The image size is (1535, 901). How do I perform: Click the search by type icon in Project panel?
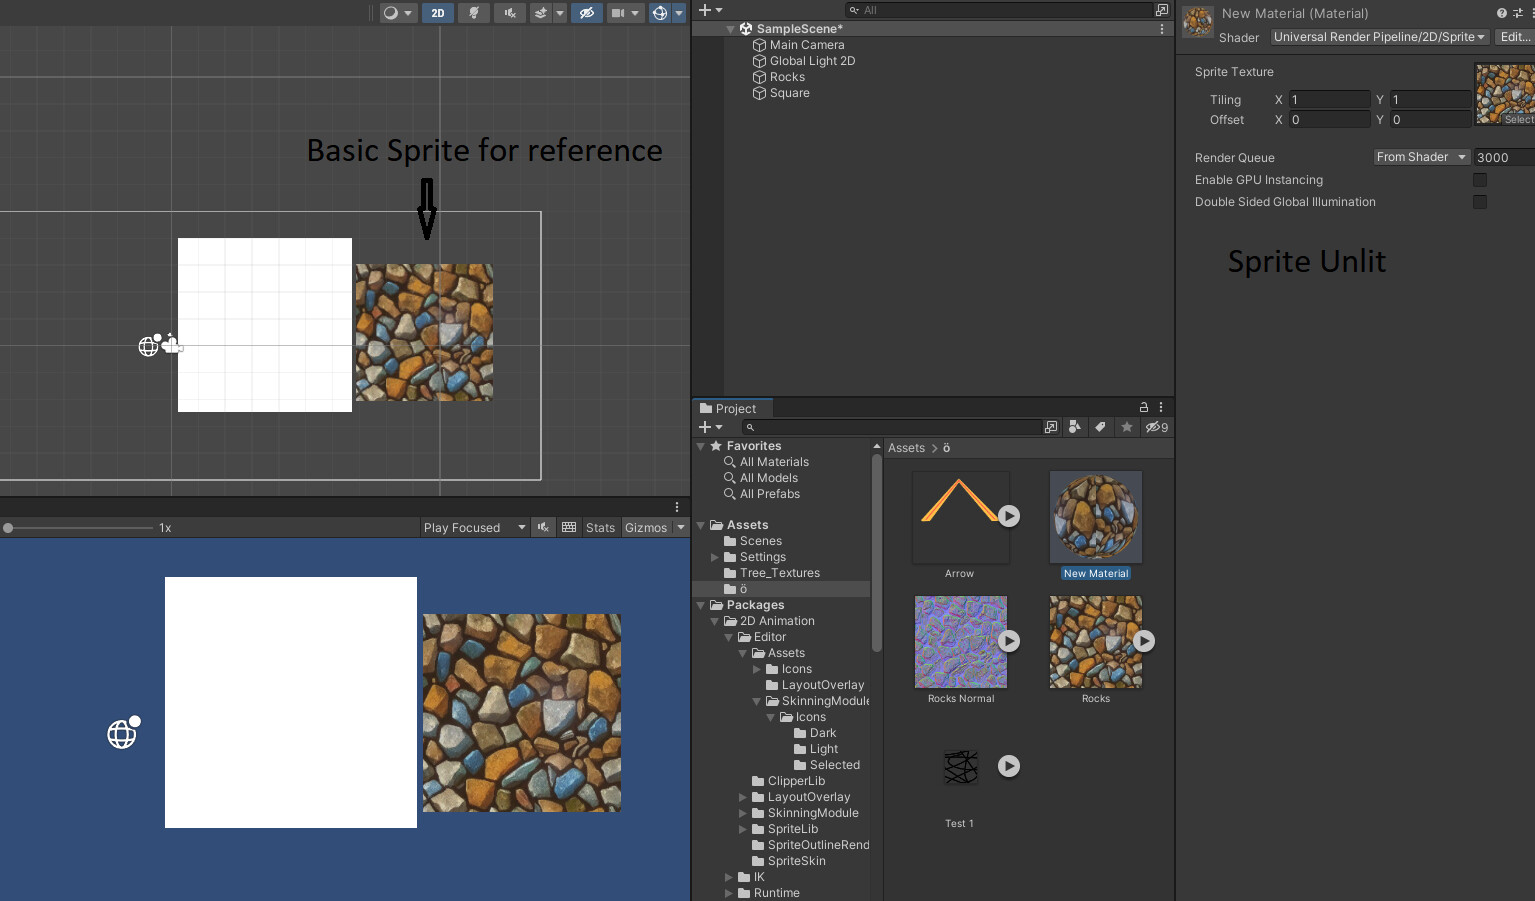point(1074,427)
